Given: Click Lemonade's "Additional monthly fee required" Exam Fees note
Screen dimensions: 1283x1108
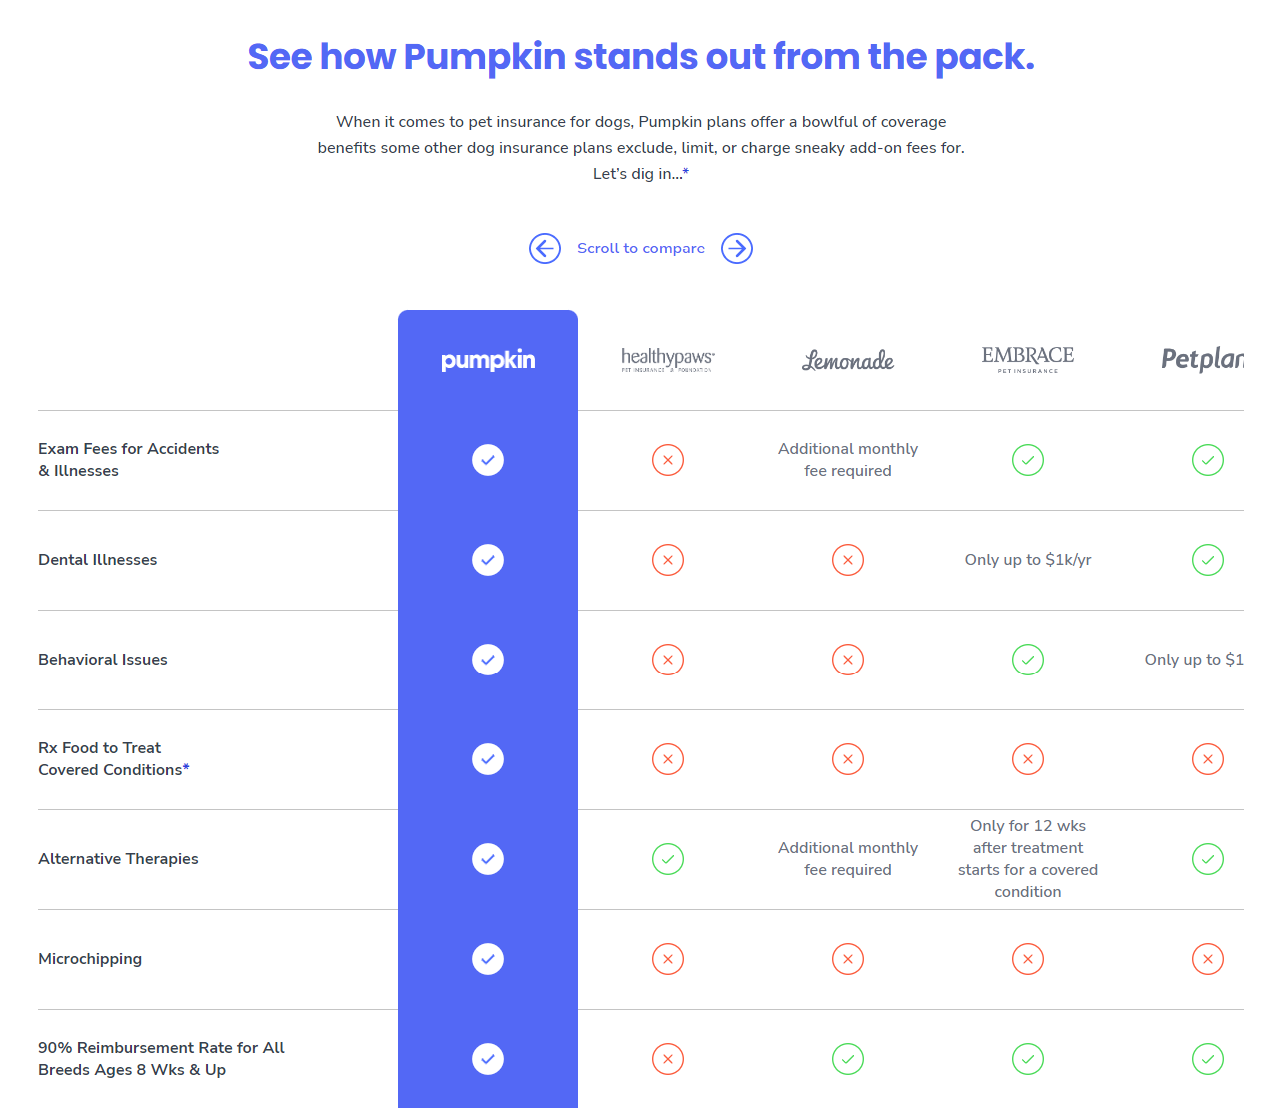Looking at the screenshot, I should 848,460.
